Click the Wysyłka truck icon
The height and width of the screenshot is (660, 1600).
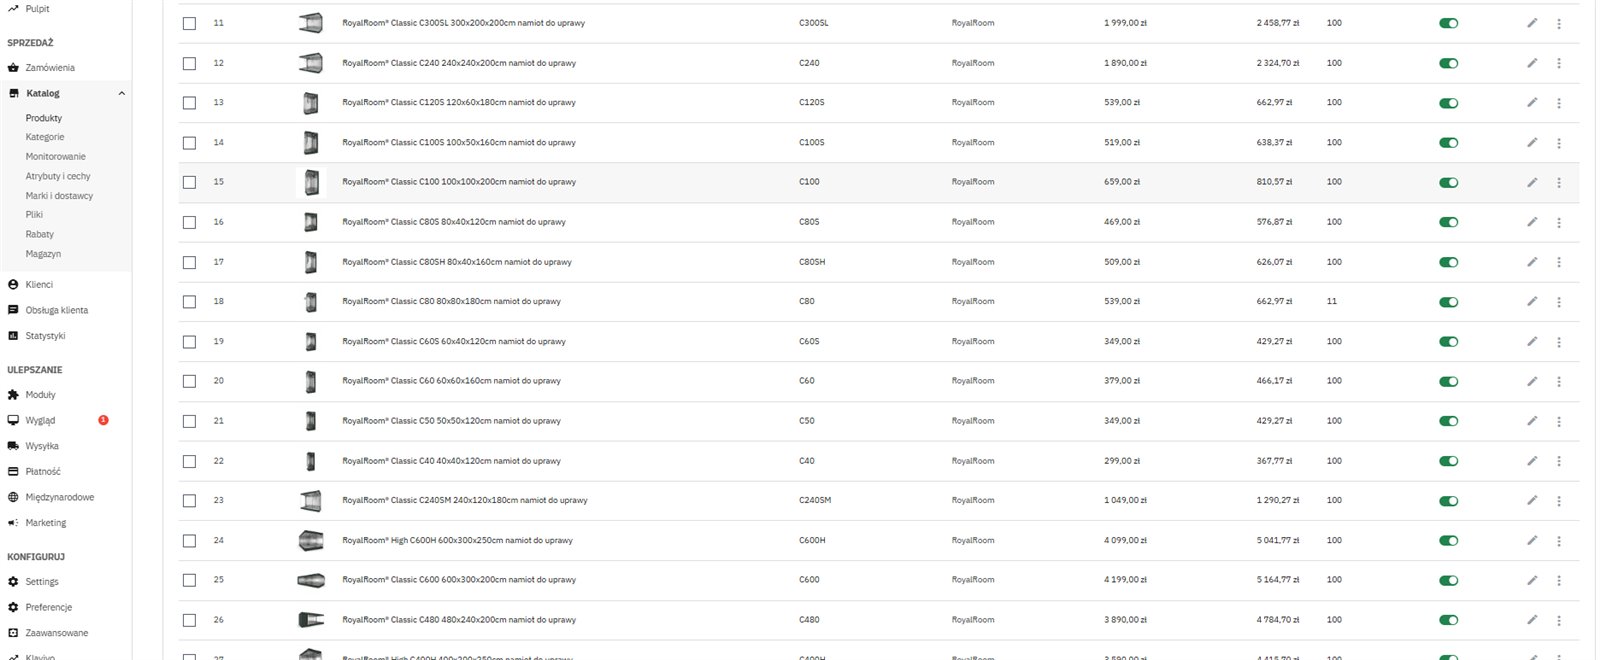[13, 446]
